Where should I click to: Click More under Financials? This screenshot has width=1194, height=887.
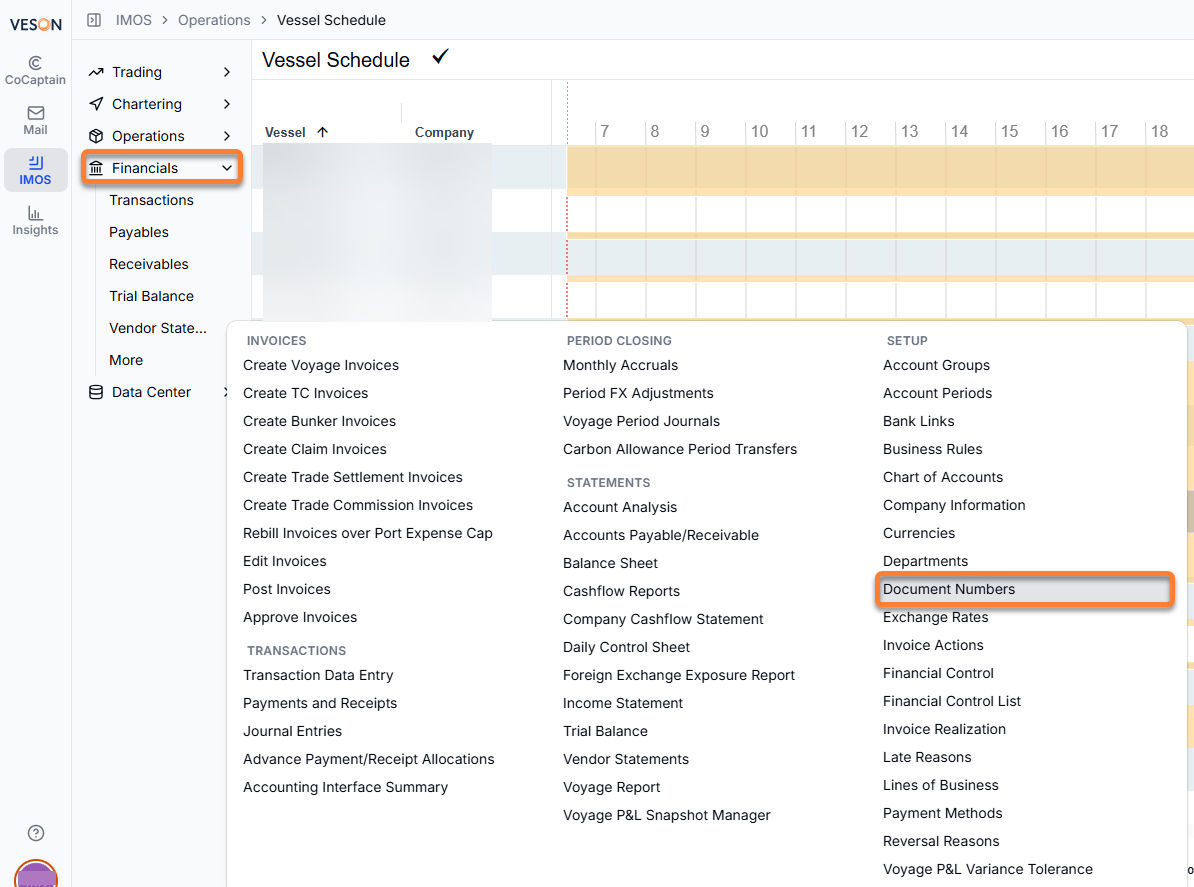[x=126, y=360]
